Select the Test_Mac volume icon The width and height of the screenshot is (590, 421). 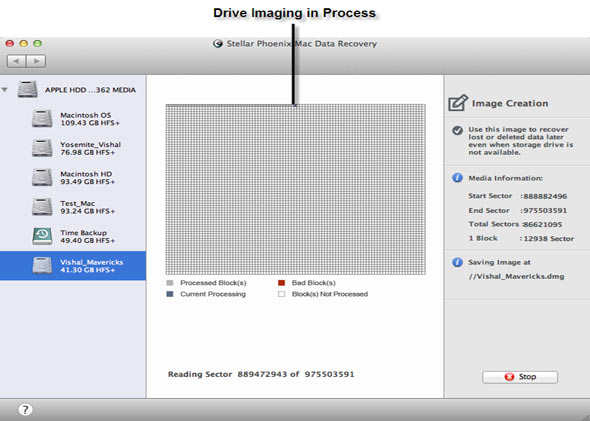click(x=42, y=207)
